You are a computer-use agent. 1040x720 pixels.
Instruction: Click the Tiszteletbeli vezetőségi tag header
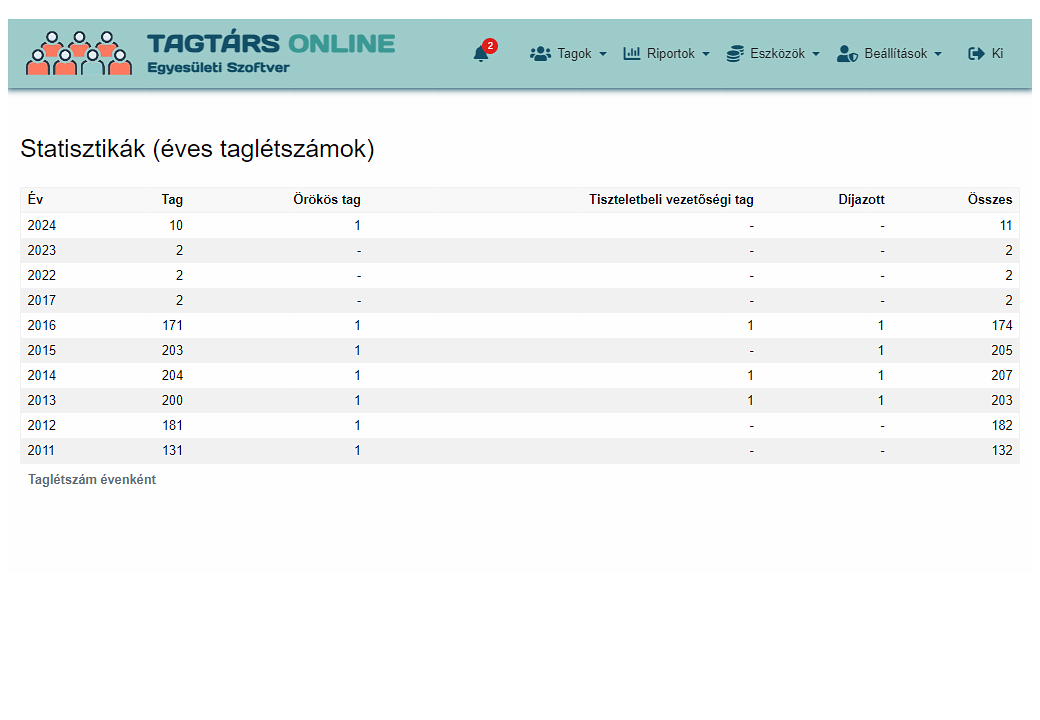tap(671, 200)
